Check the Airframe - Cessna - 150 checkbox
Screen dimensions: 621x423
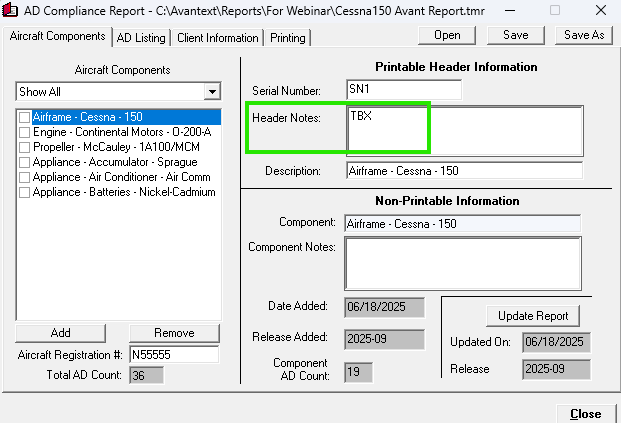tap(24, 118)
